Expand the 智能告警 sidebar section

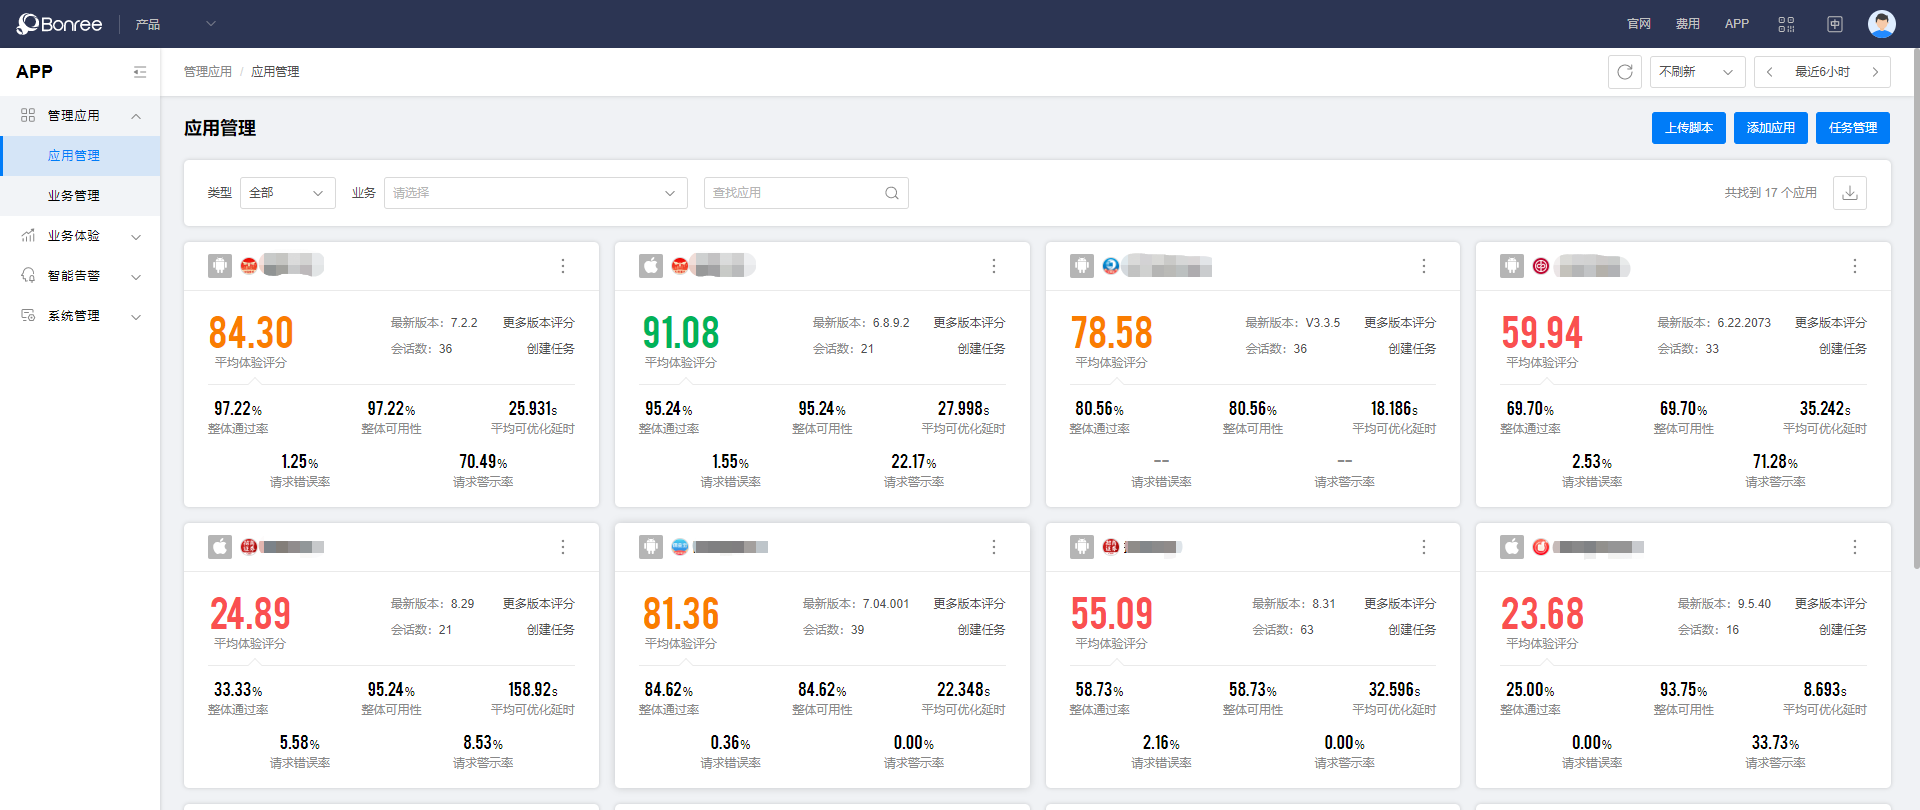tap(80, 276)
